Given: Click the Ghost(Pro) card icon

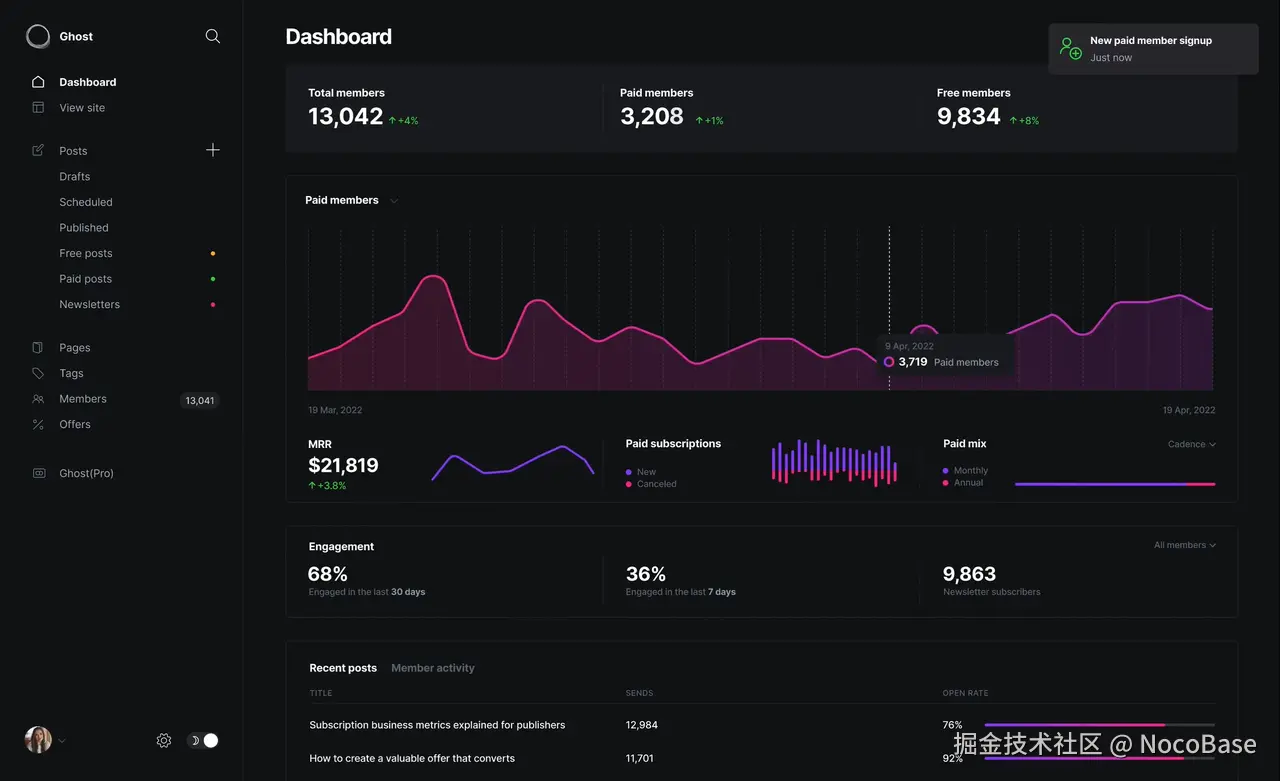Looking at the screenshot, I should point(39,473).
